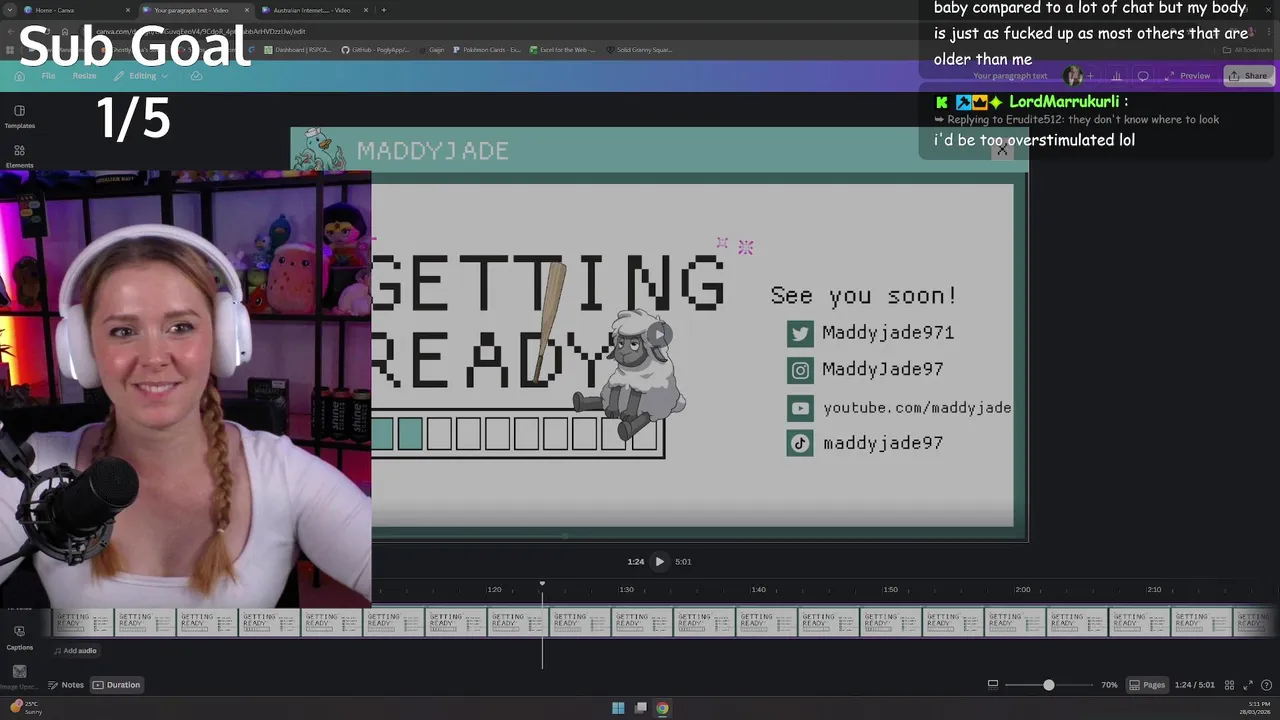The height and width of the screenshot is (720, 1280).
Task: Click the timeline ruler at 2:00
Action: 1022,590
